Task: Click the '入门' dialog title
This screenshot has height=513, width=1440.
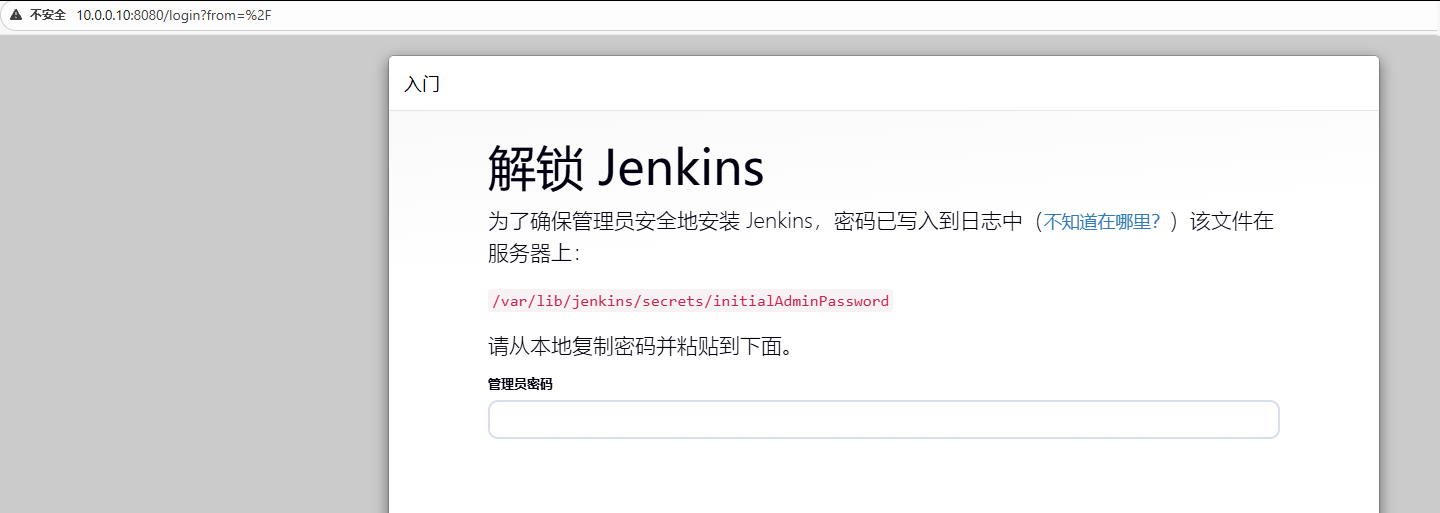Action: pos(422,84)
